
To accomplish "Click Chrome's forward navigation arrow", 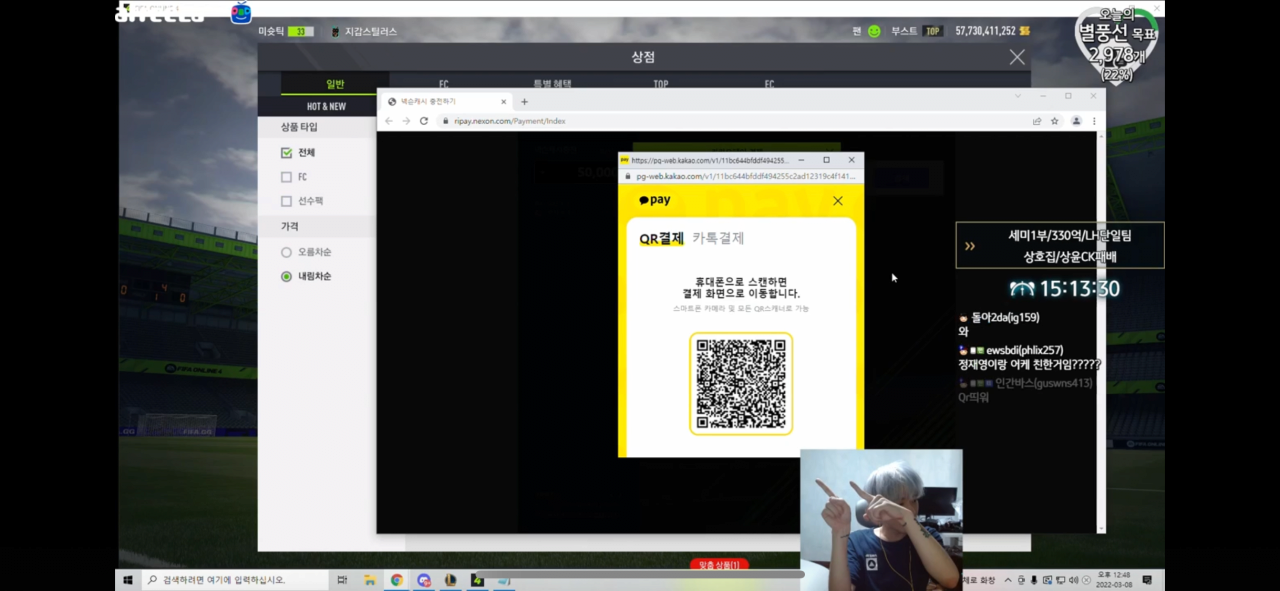I will (x=406, y=121).
